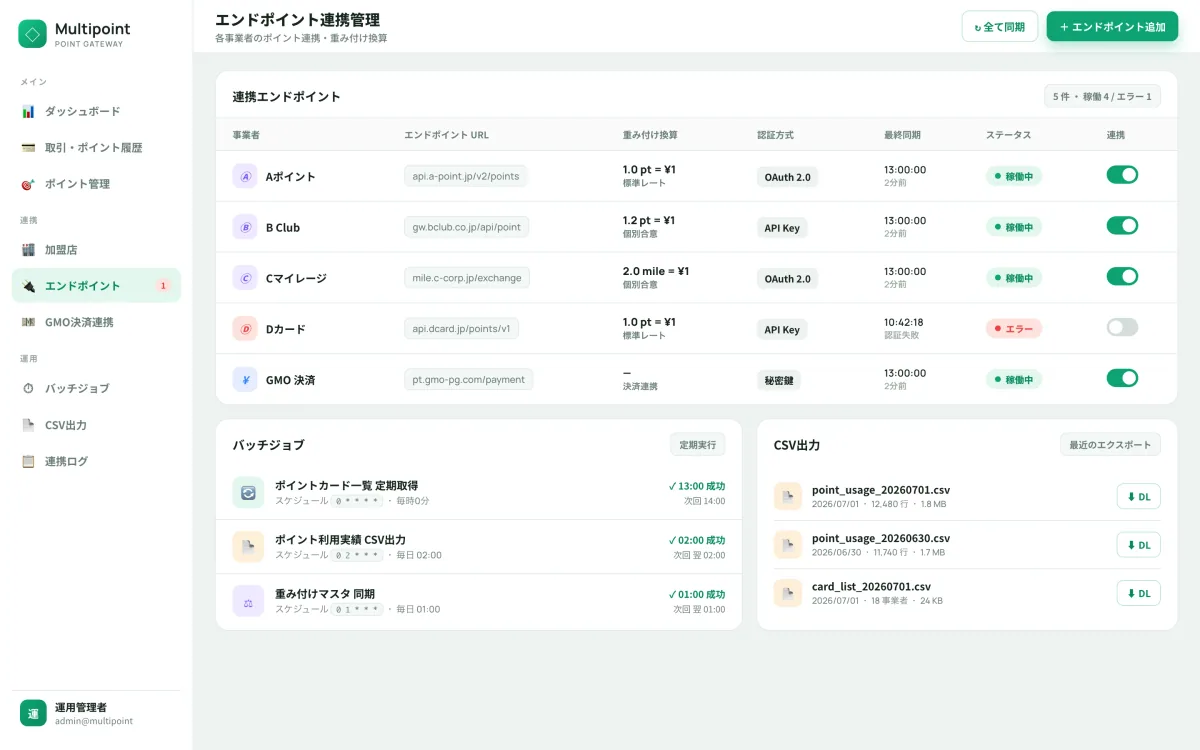Open the 加盟店 sidebar item
The height and width of the screenshot is (750, 1200).
[x=96, y=249]
